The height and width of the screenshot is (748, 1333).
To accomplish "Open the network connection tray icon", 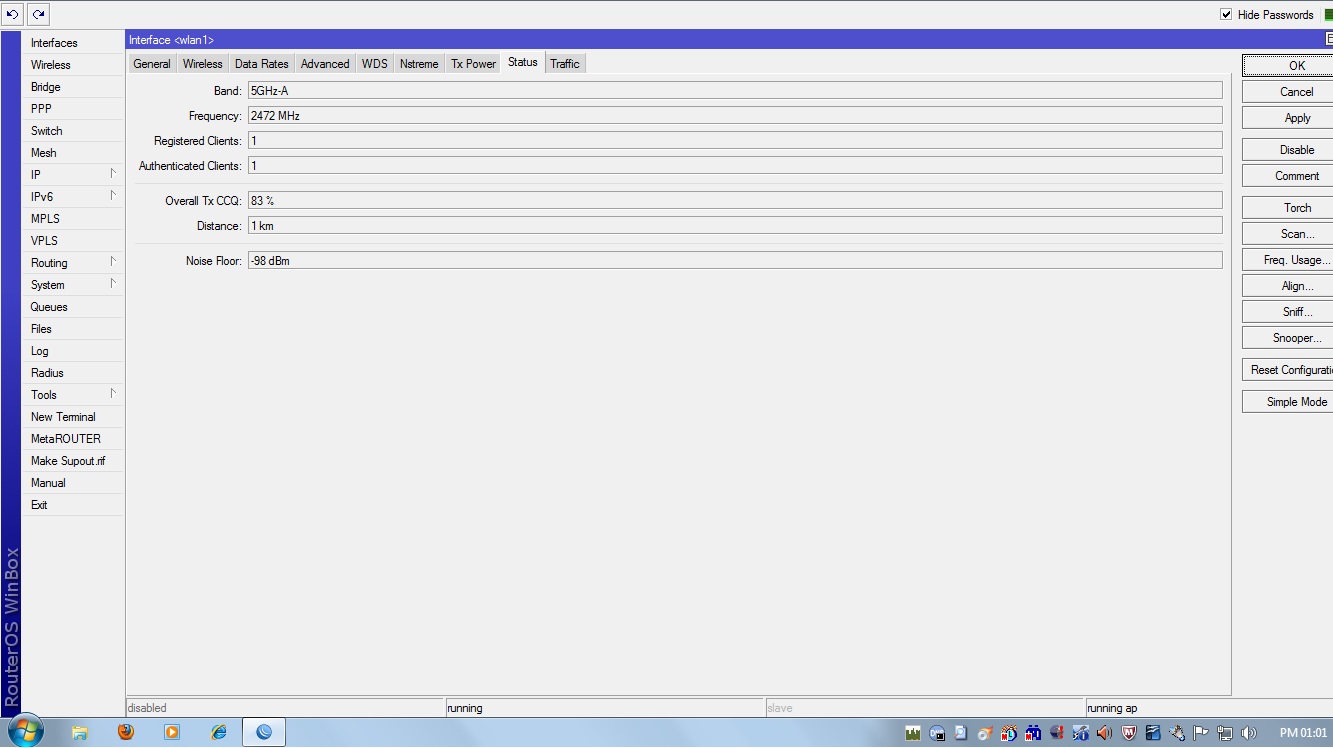I will pyautogui.click(x=1224, y=733).
